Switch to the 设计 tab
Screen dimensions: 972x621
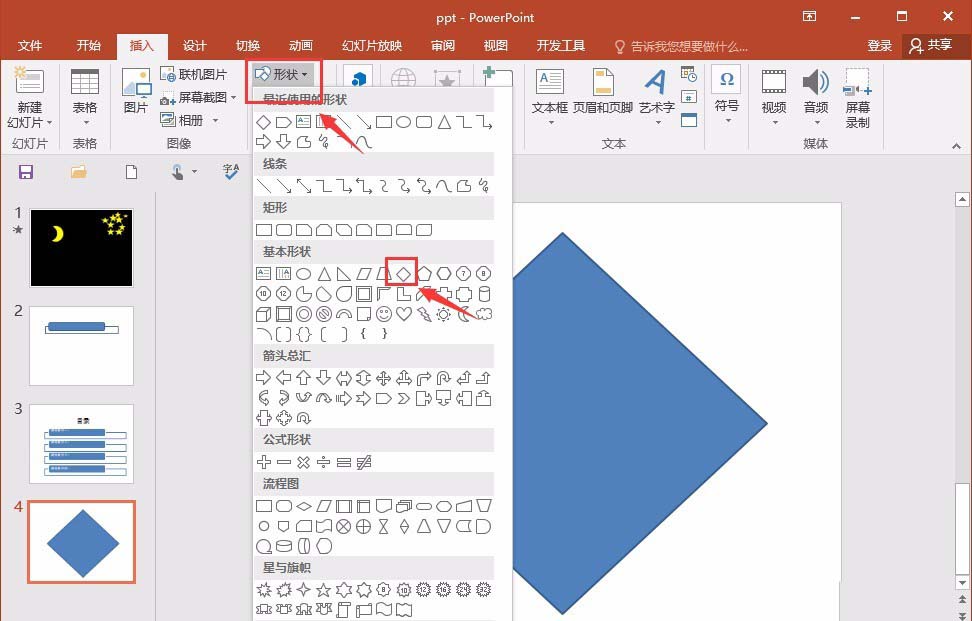[x=195, y=46]
